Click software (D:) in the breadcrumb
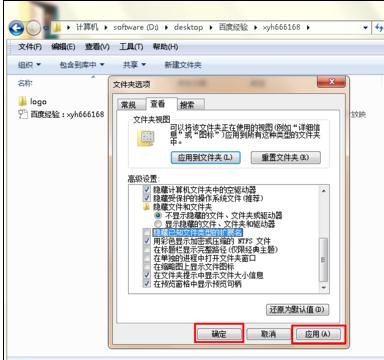 [136, 27]
